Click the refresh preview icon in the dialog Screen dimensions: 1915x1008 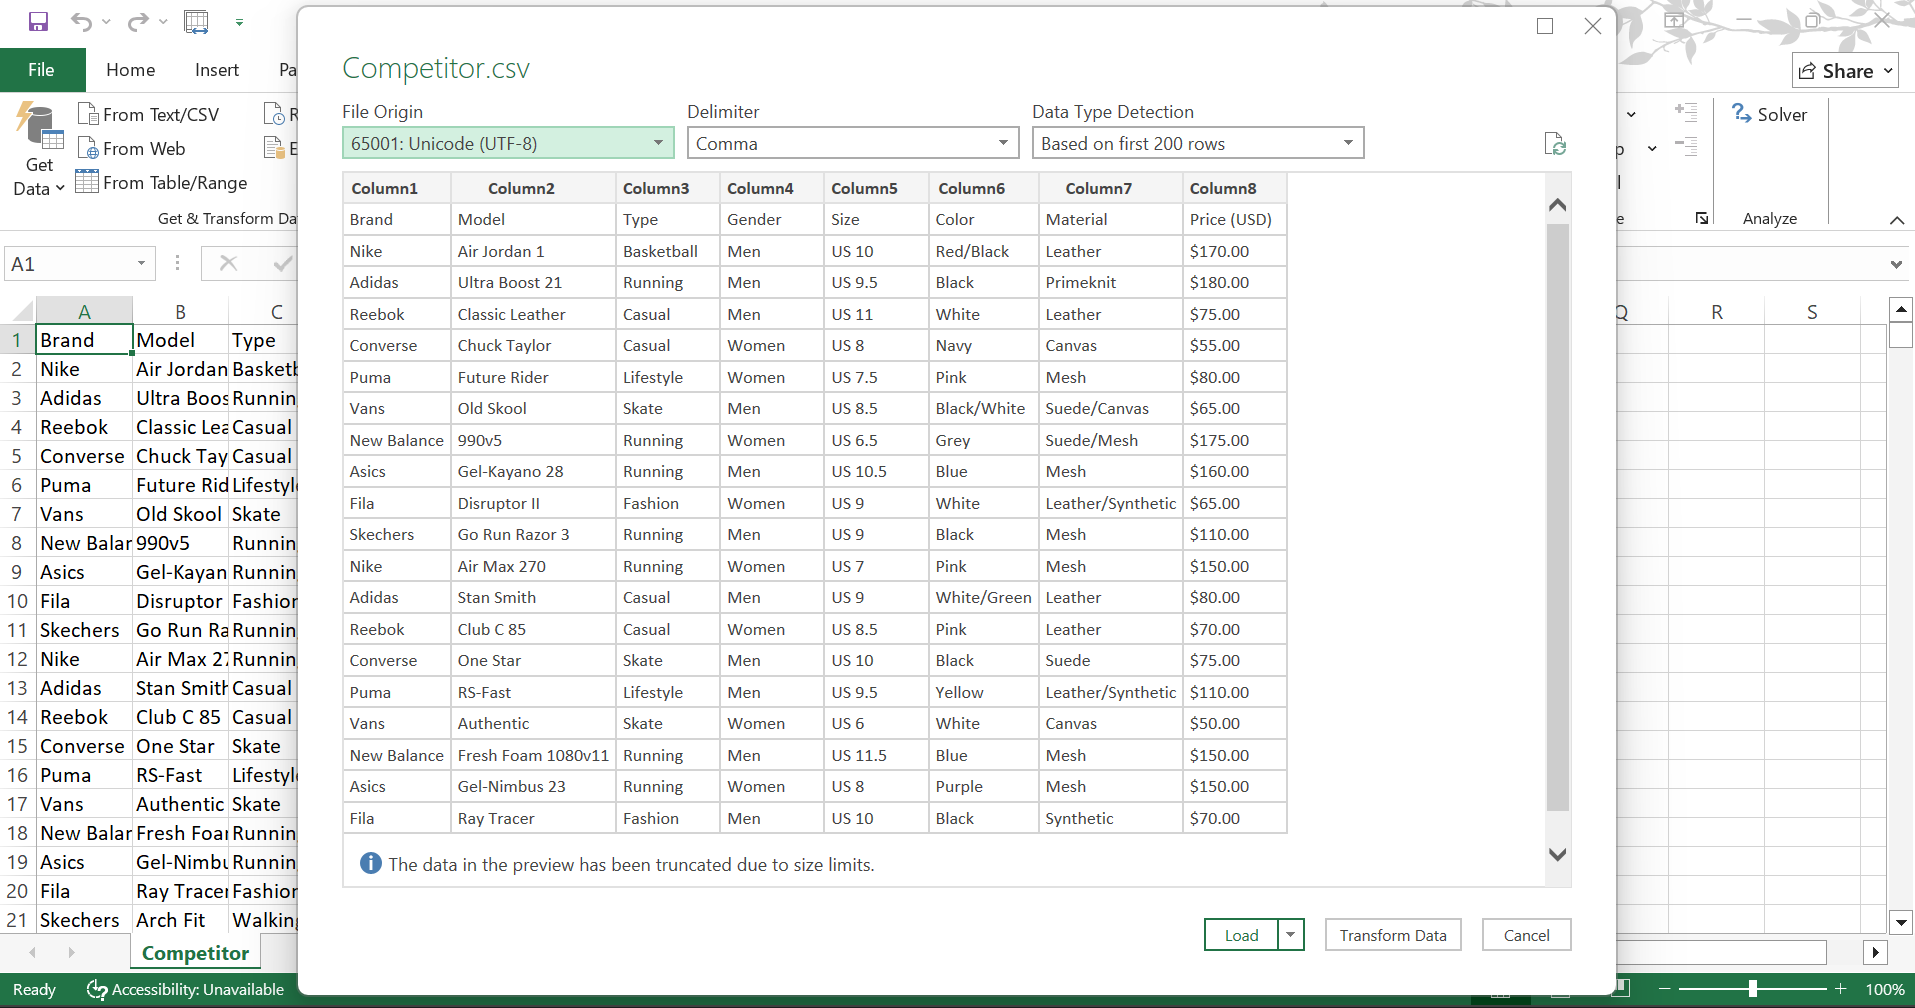click(x=1554, y=144)
